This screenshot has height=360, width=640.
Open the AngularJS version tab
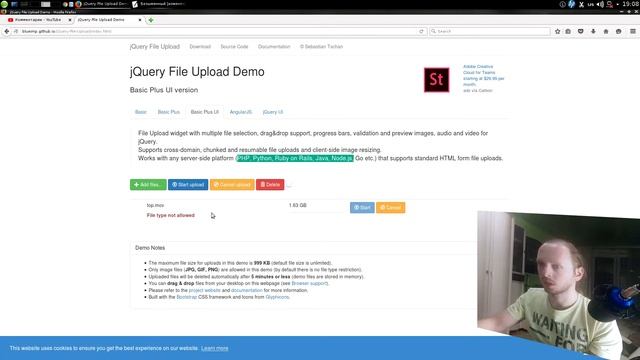pyautogui.click(x=240, y=112)
